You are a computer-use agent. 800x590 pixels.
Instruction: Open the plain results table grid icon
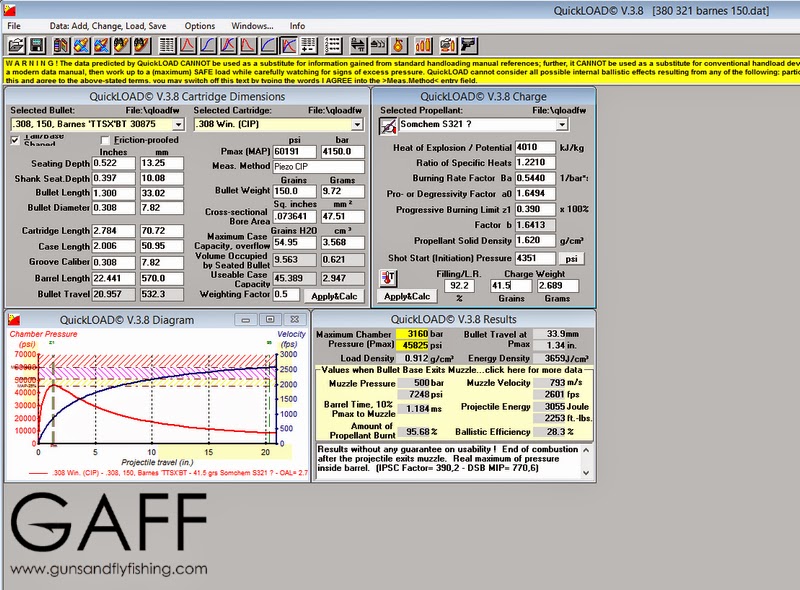coord(167,46)
